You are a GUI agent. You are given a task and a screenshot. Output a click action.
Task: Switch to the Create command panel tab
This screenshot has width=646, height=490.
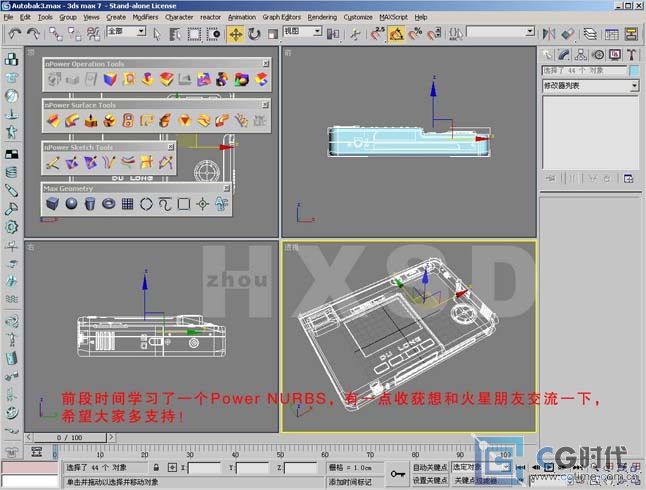click(x=547, y=54)
